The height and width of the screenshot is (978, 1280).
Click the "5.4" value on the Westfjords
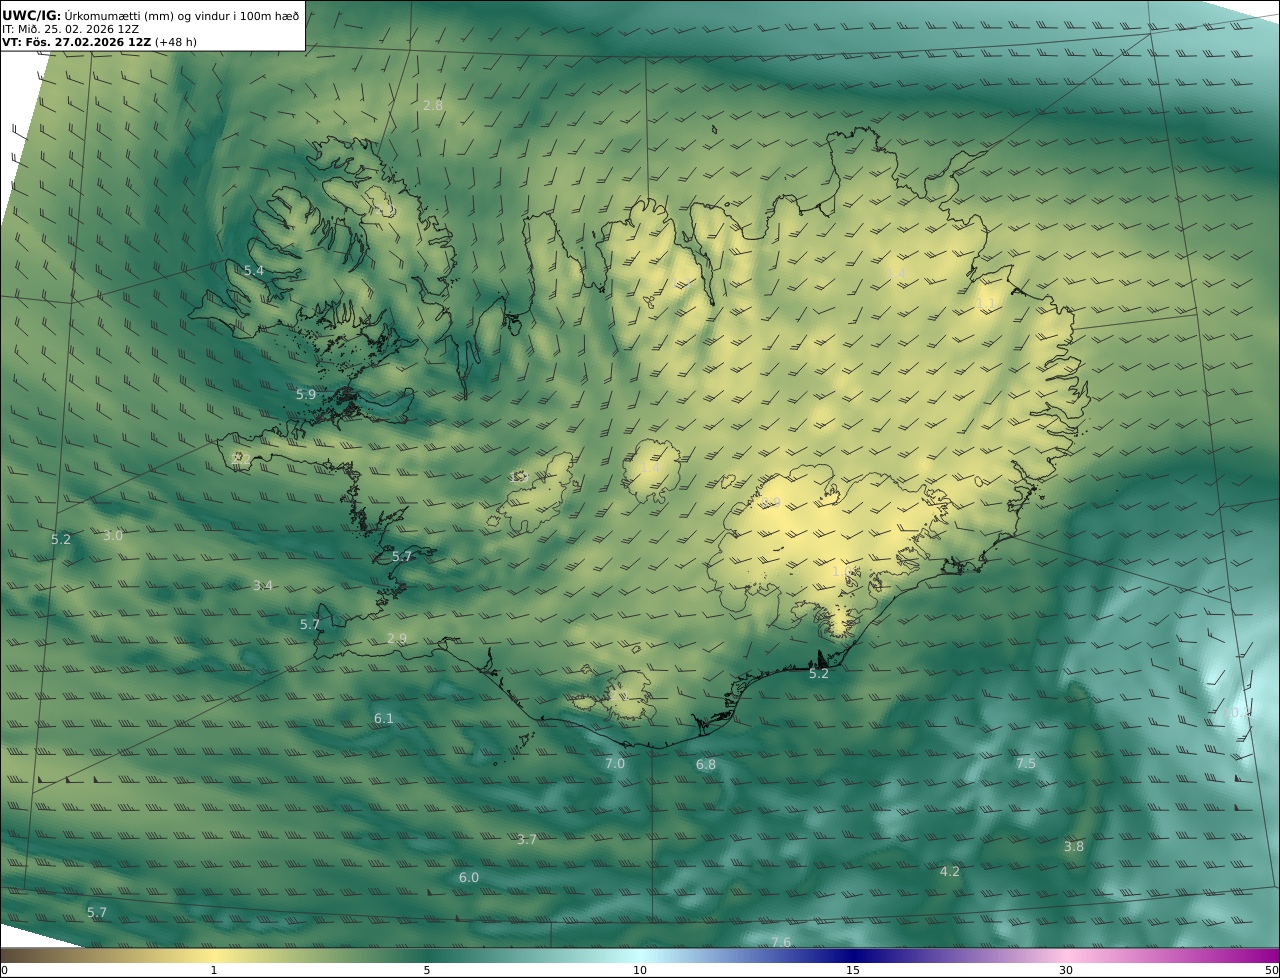(254, 271)
